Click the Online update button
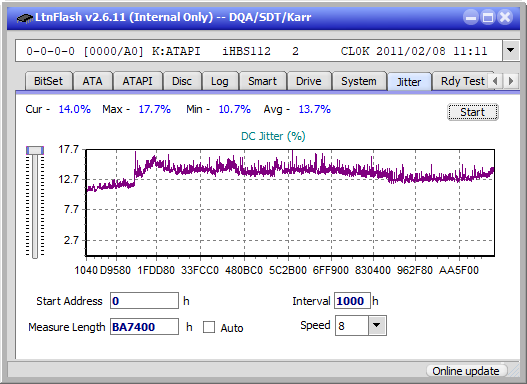527x384 pixels. point(466,371)
